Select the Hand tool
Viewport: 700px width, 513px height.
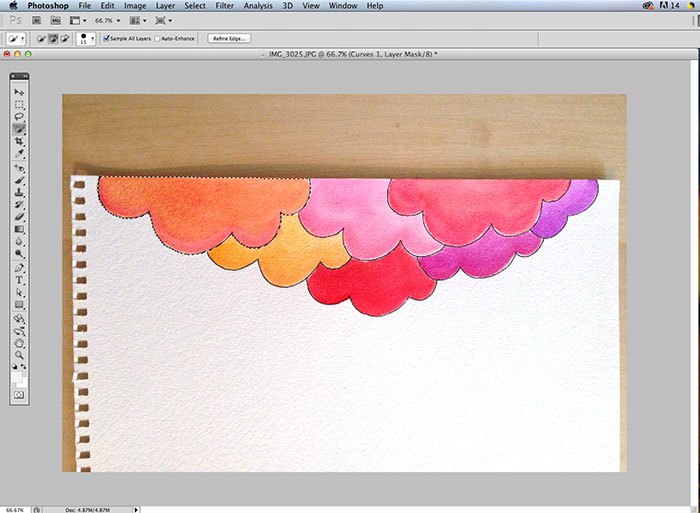tap(19, 343)
